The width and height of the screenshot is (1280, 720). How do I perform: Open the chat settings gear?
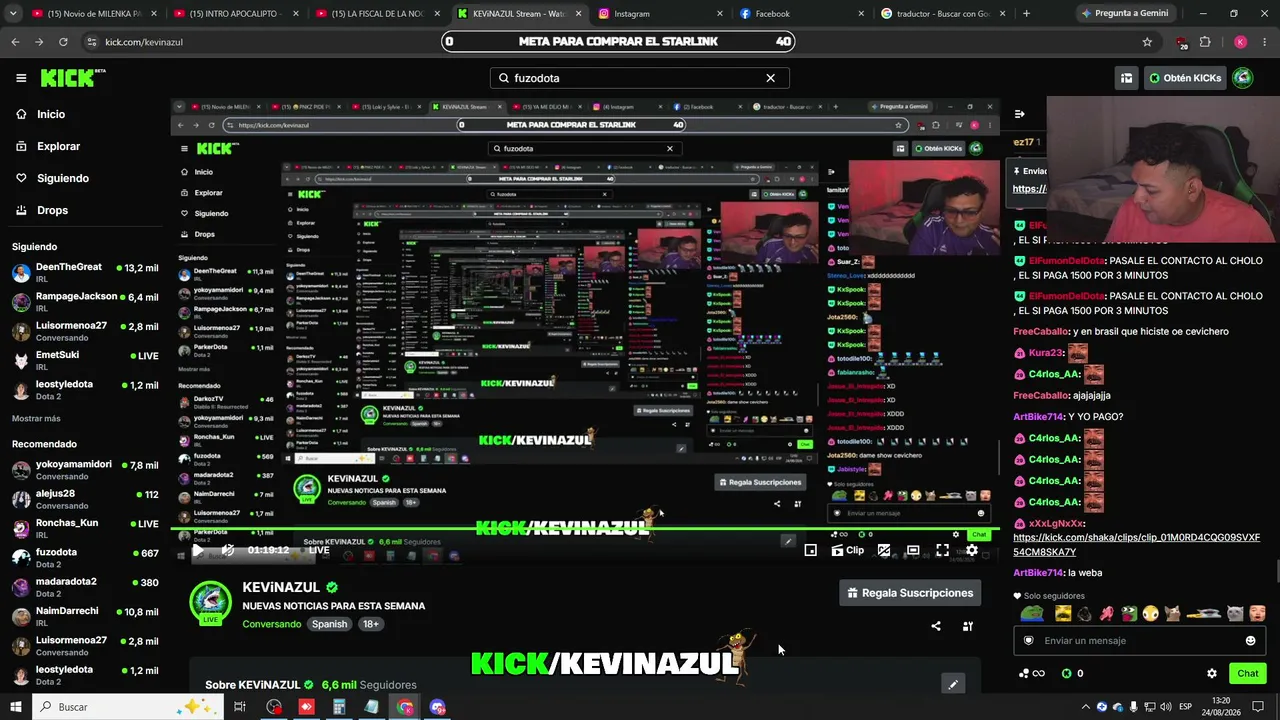pos(1212,673)
